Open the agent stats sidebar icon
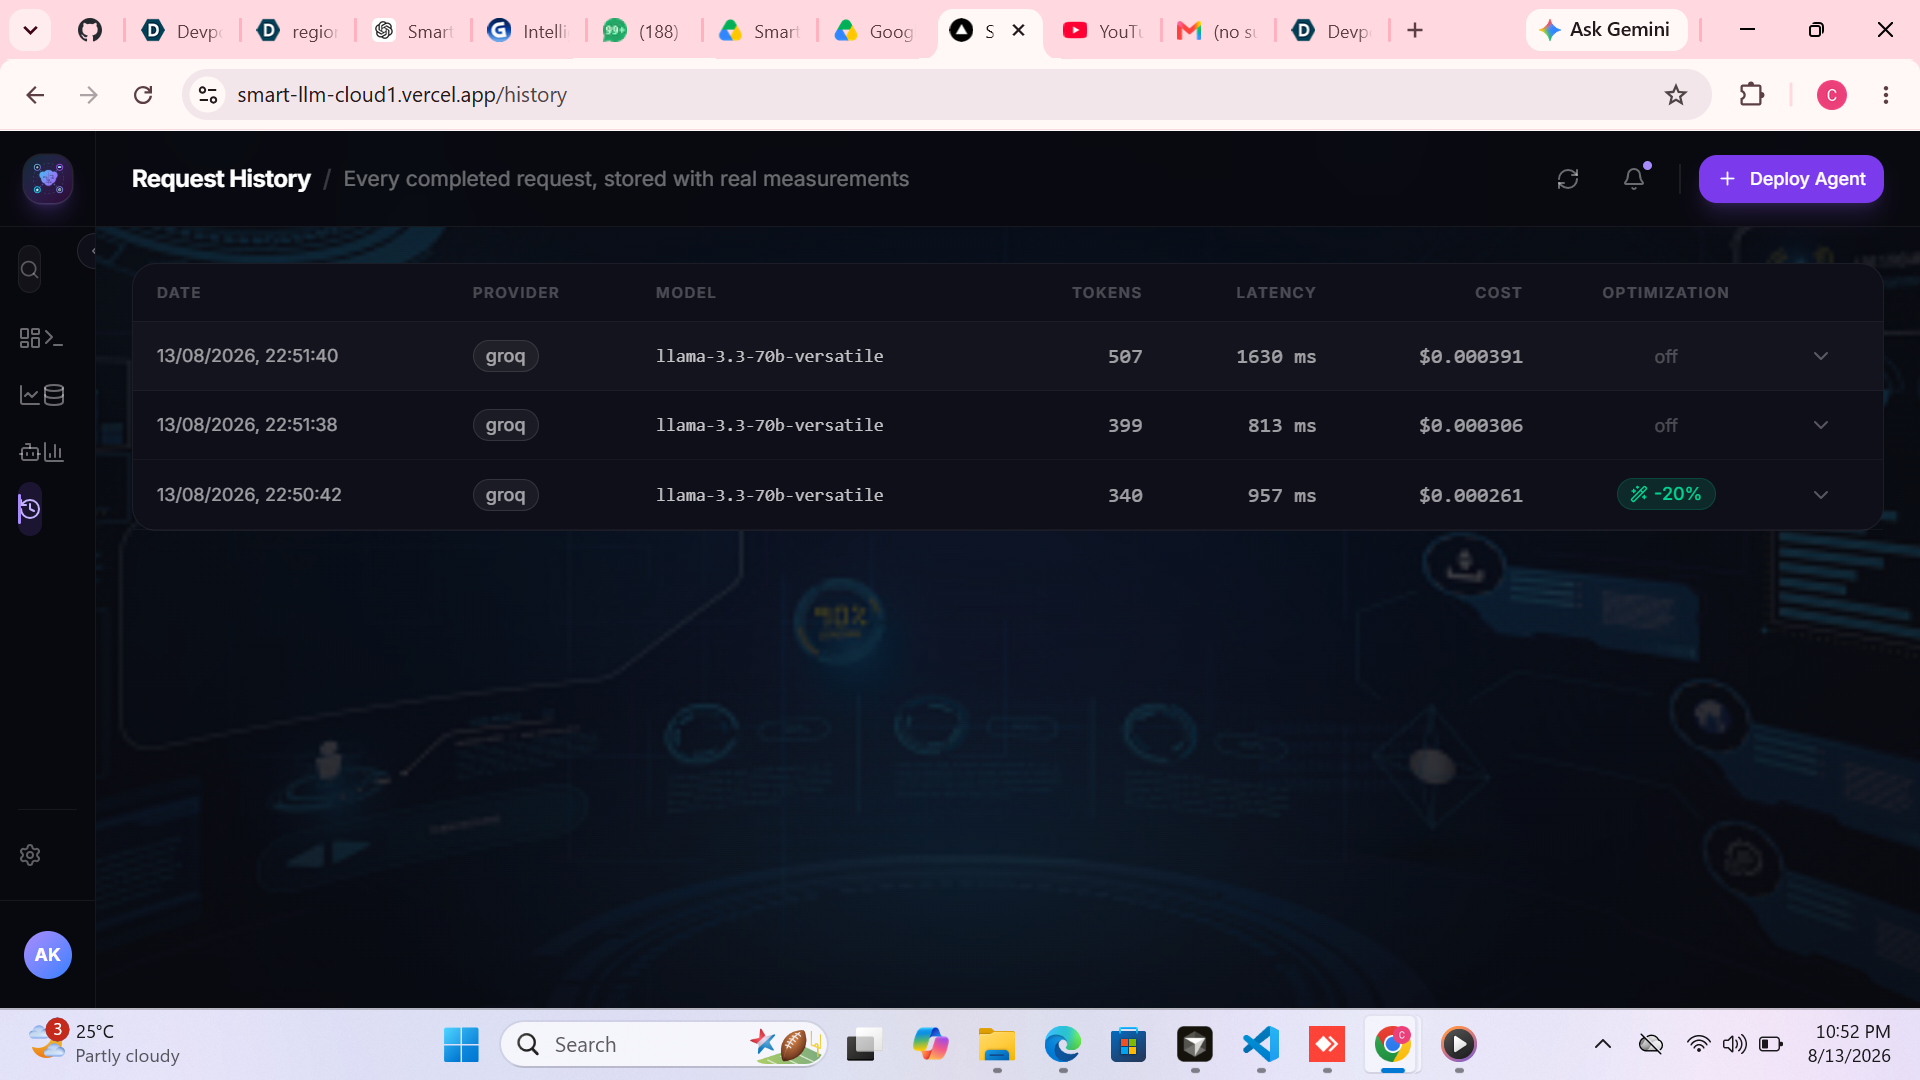 (41, 452)
